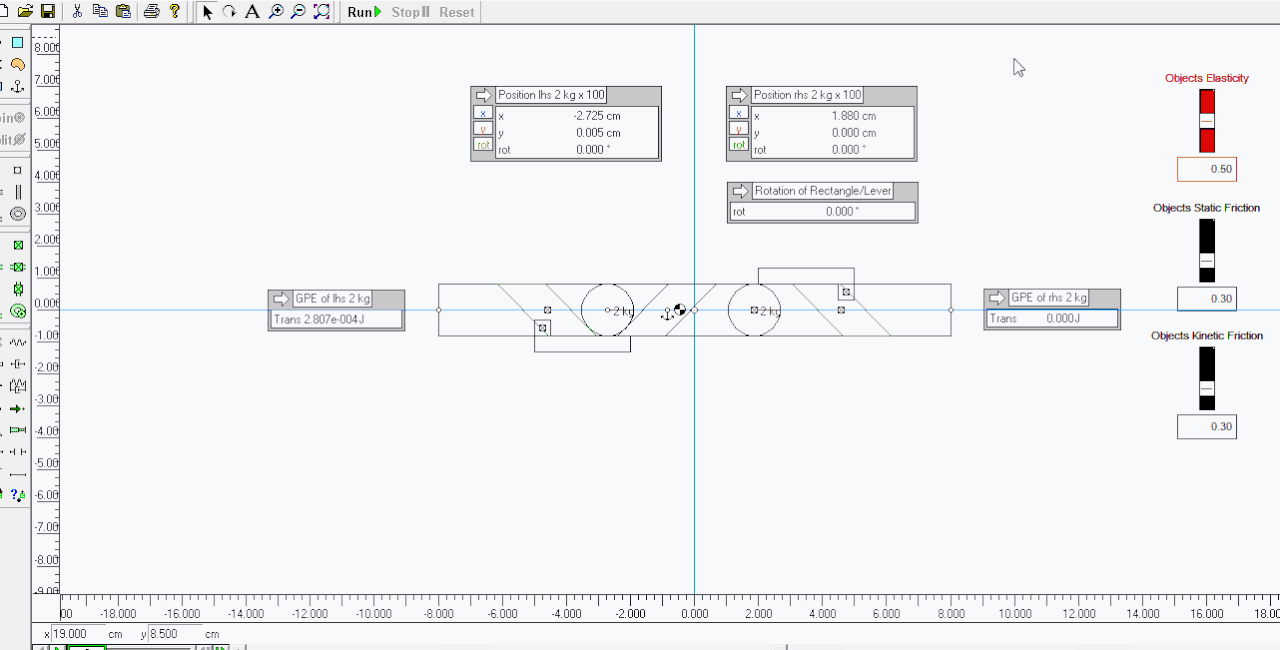Screen dimensions: 1280x650
Task: Select the Anchor tool
Action: pyautogui.click(x=18, y=87)
